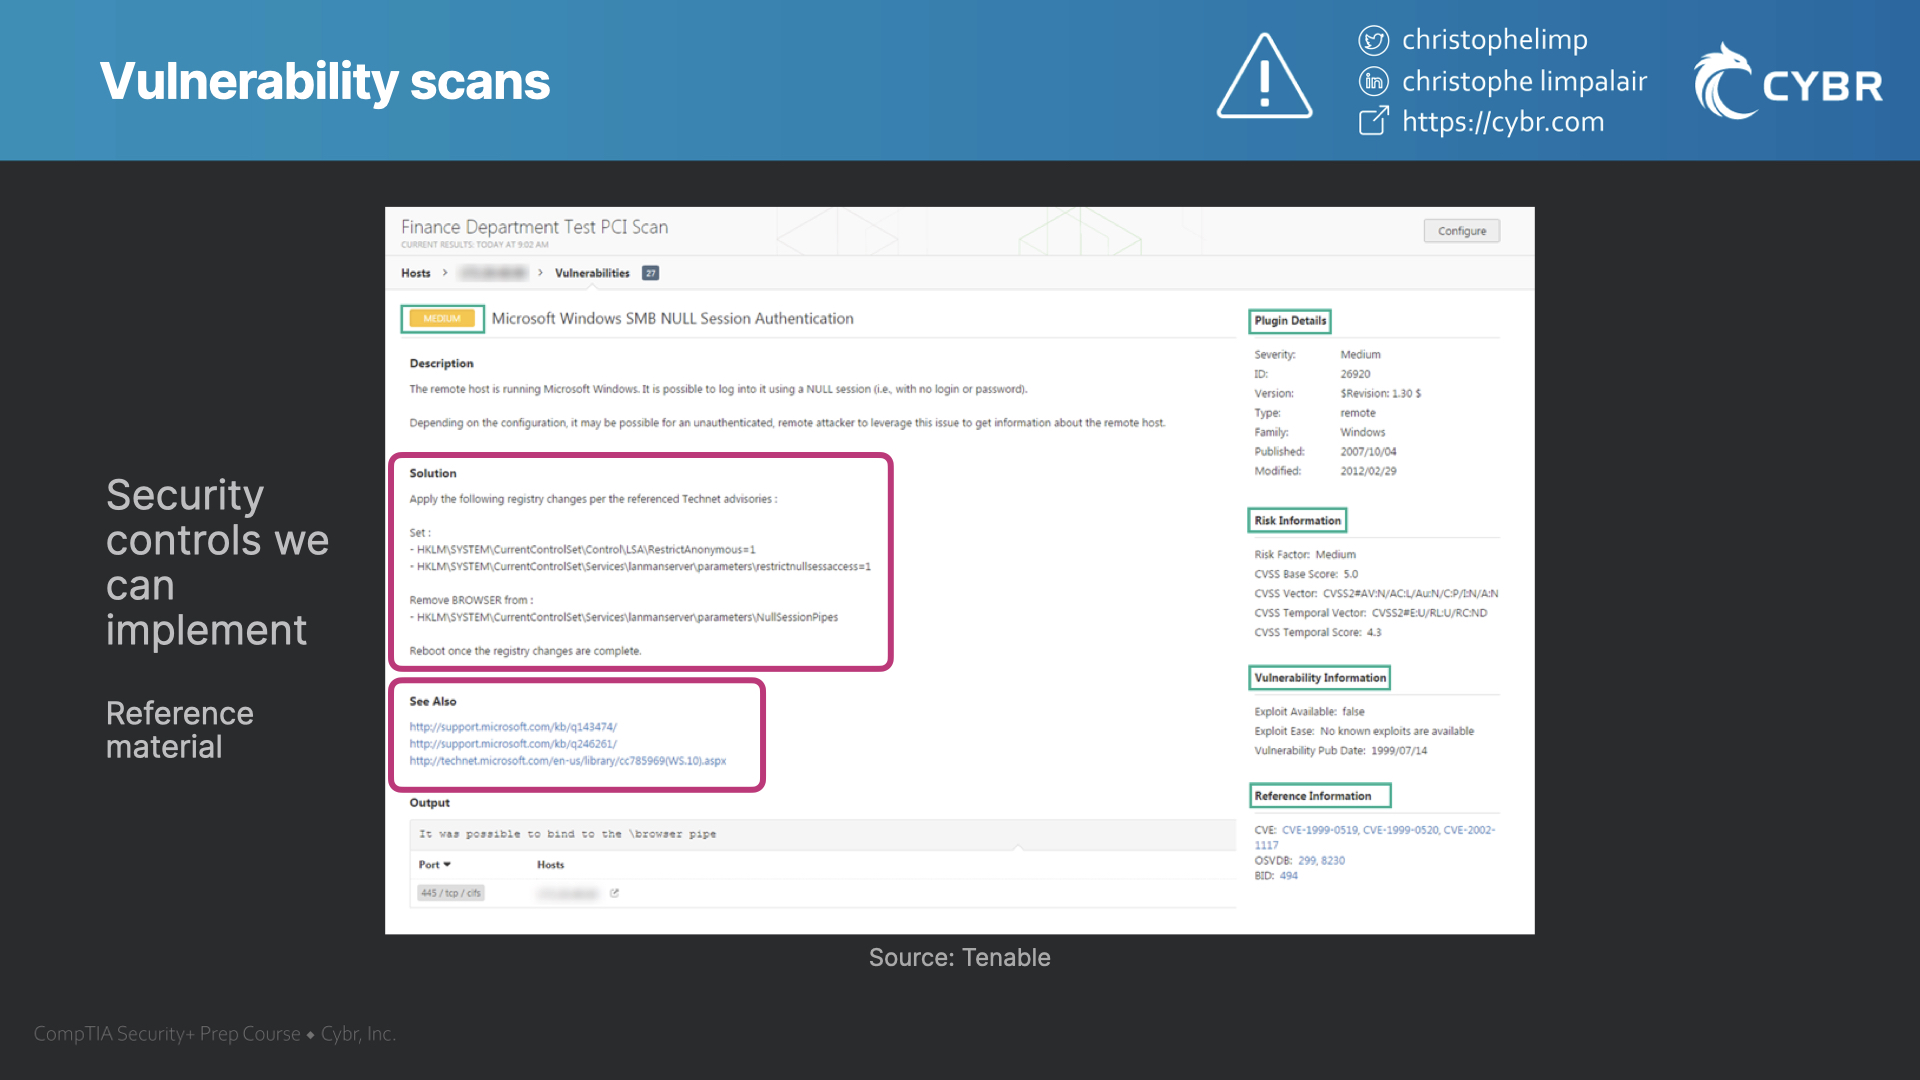The image size is (1920, 1080).
Task: Click the Solution section heading
Action: pos(433,474)
